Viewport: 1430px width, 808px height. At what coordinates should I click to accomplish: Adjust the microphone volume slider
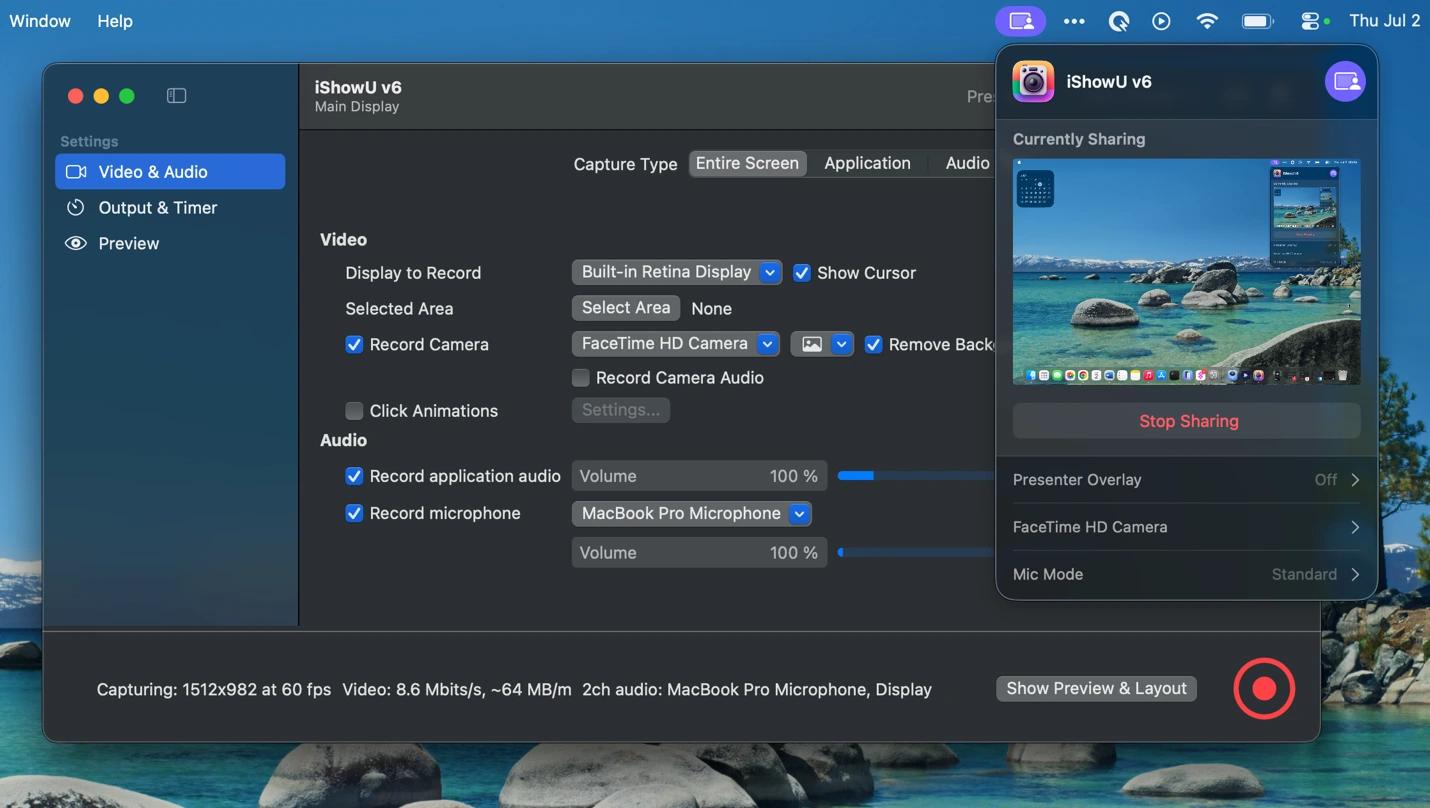[915, 552]
